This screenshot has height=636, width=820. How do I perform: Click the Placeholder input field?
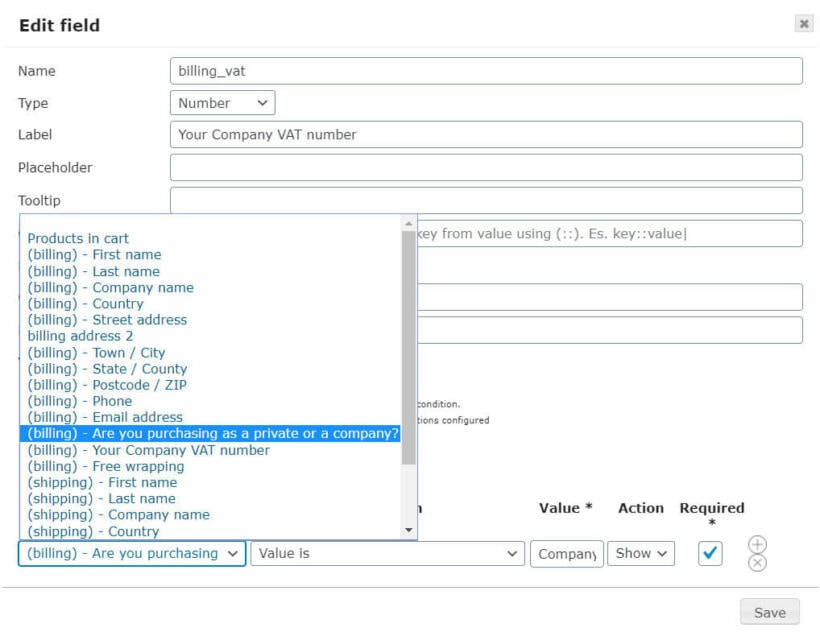coord(487,167)
